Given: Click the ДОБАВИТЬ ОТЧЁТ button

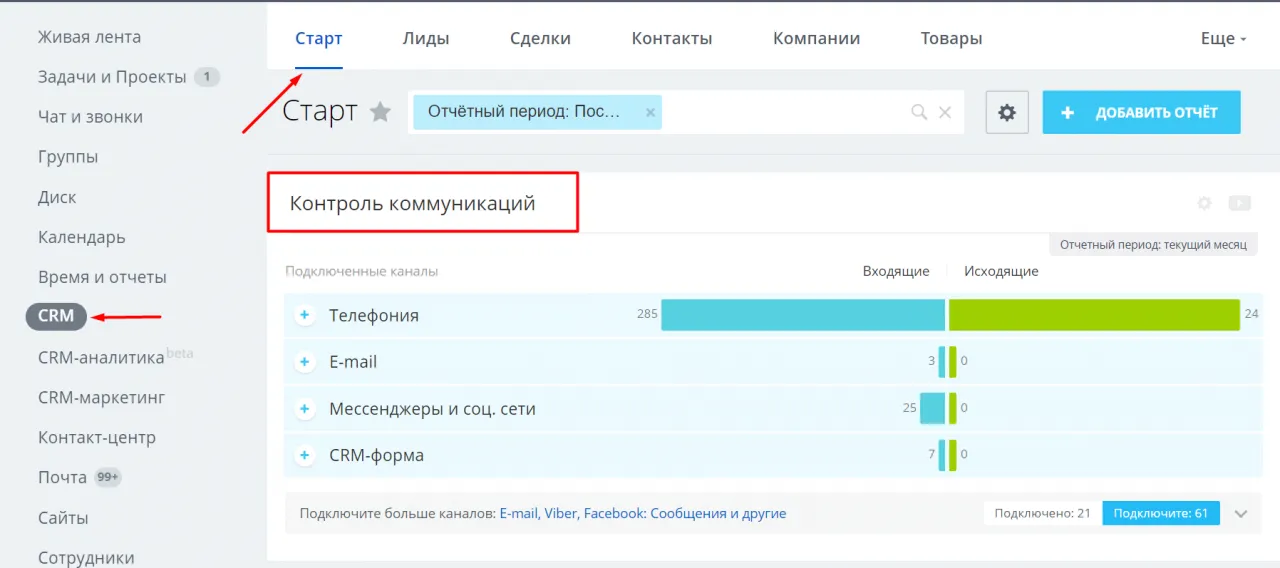Looking at the screenshot, I should coord(1141,113).
